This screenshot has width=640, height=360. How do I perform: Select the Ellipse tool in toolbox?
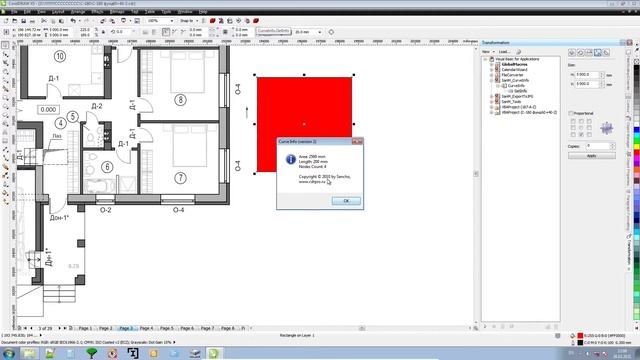pyautogui.click(x=5, y=107)
